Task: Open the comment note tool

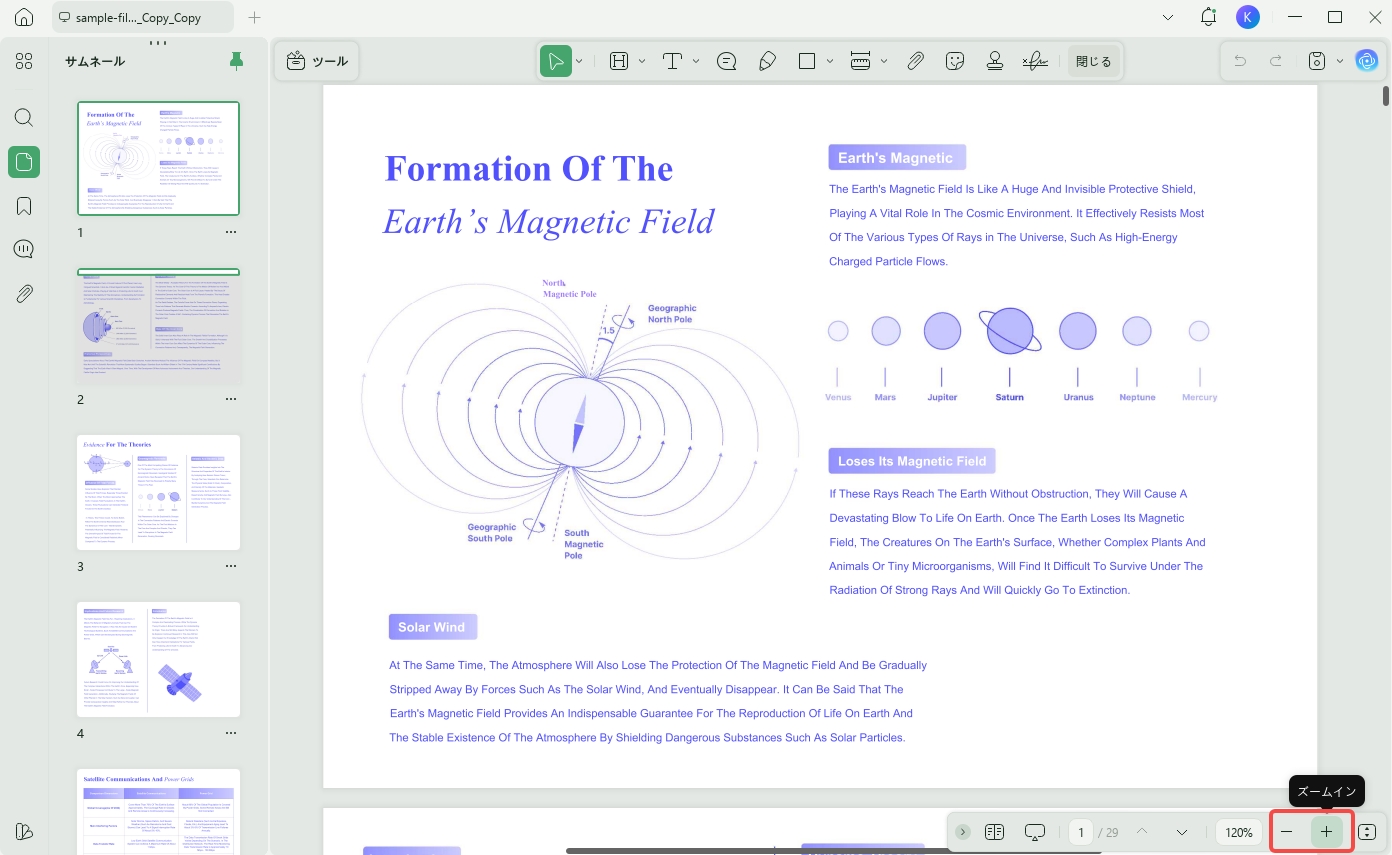Action: coord(727,61)
